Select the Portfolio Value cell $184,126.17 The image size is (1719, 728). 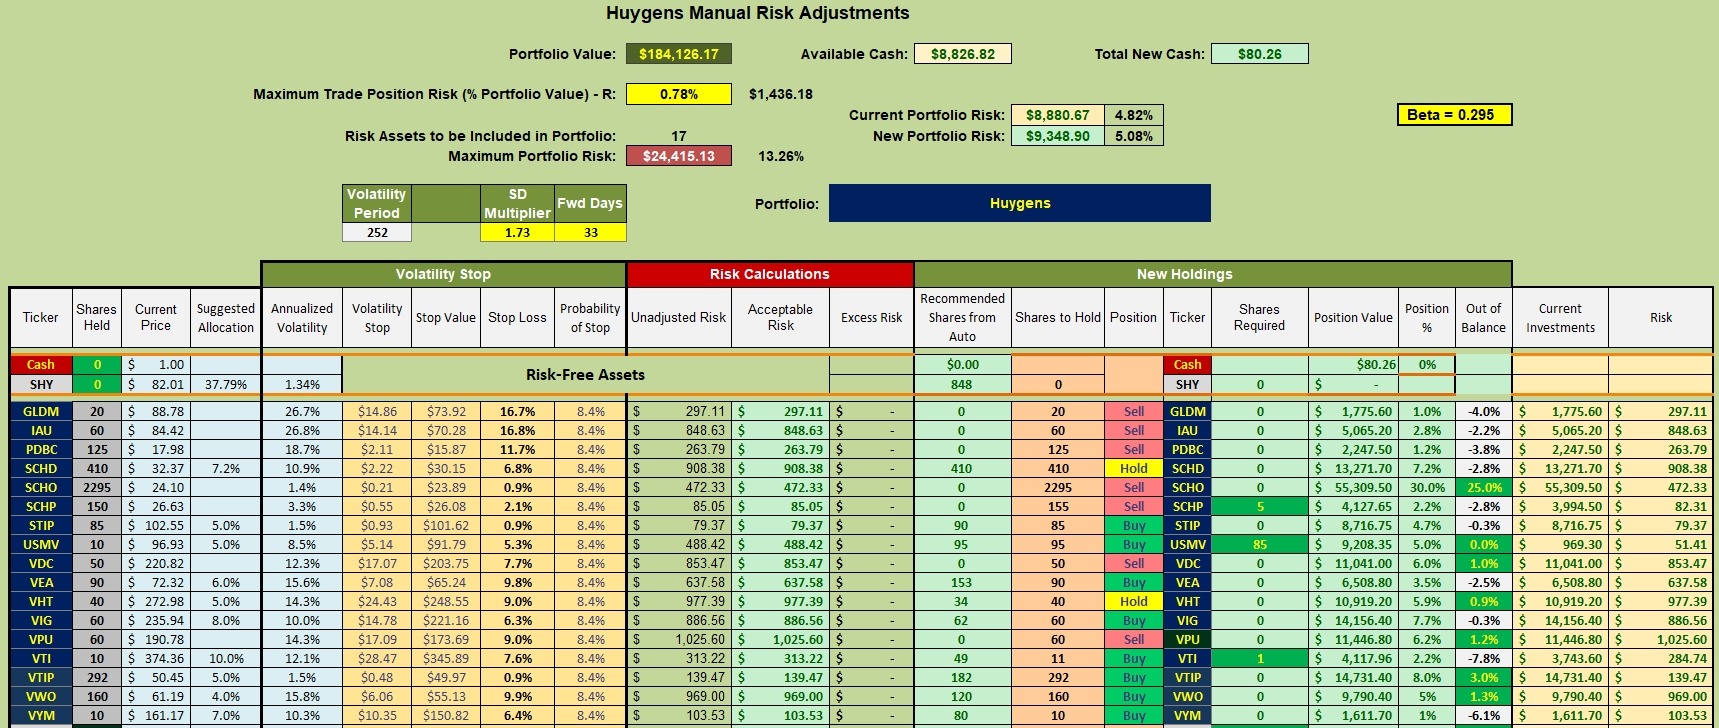[x=679, y=54]
